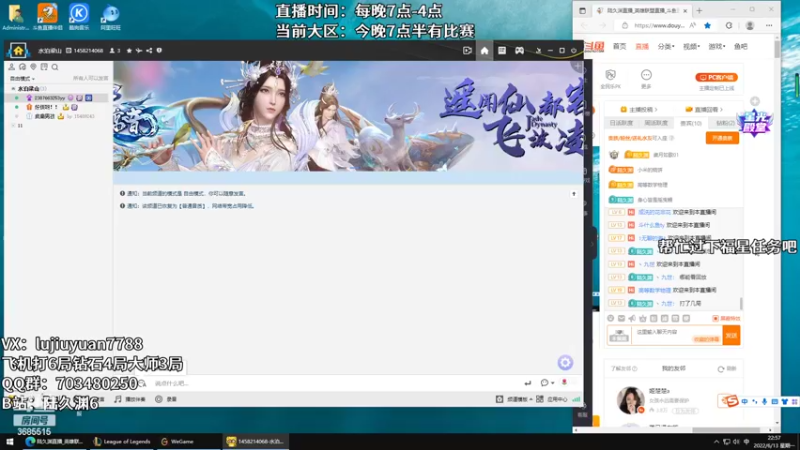Click the browser refresh icon
This screenshot has height=450, width=800.
pyautogui.click(x=729, y=26)
